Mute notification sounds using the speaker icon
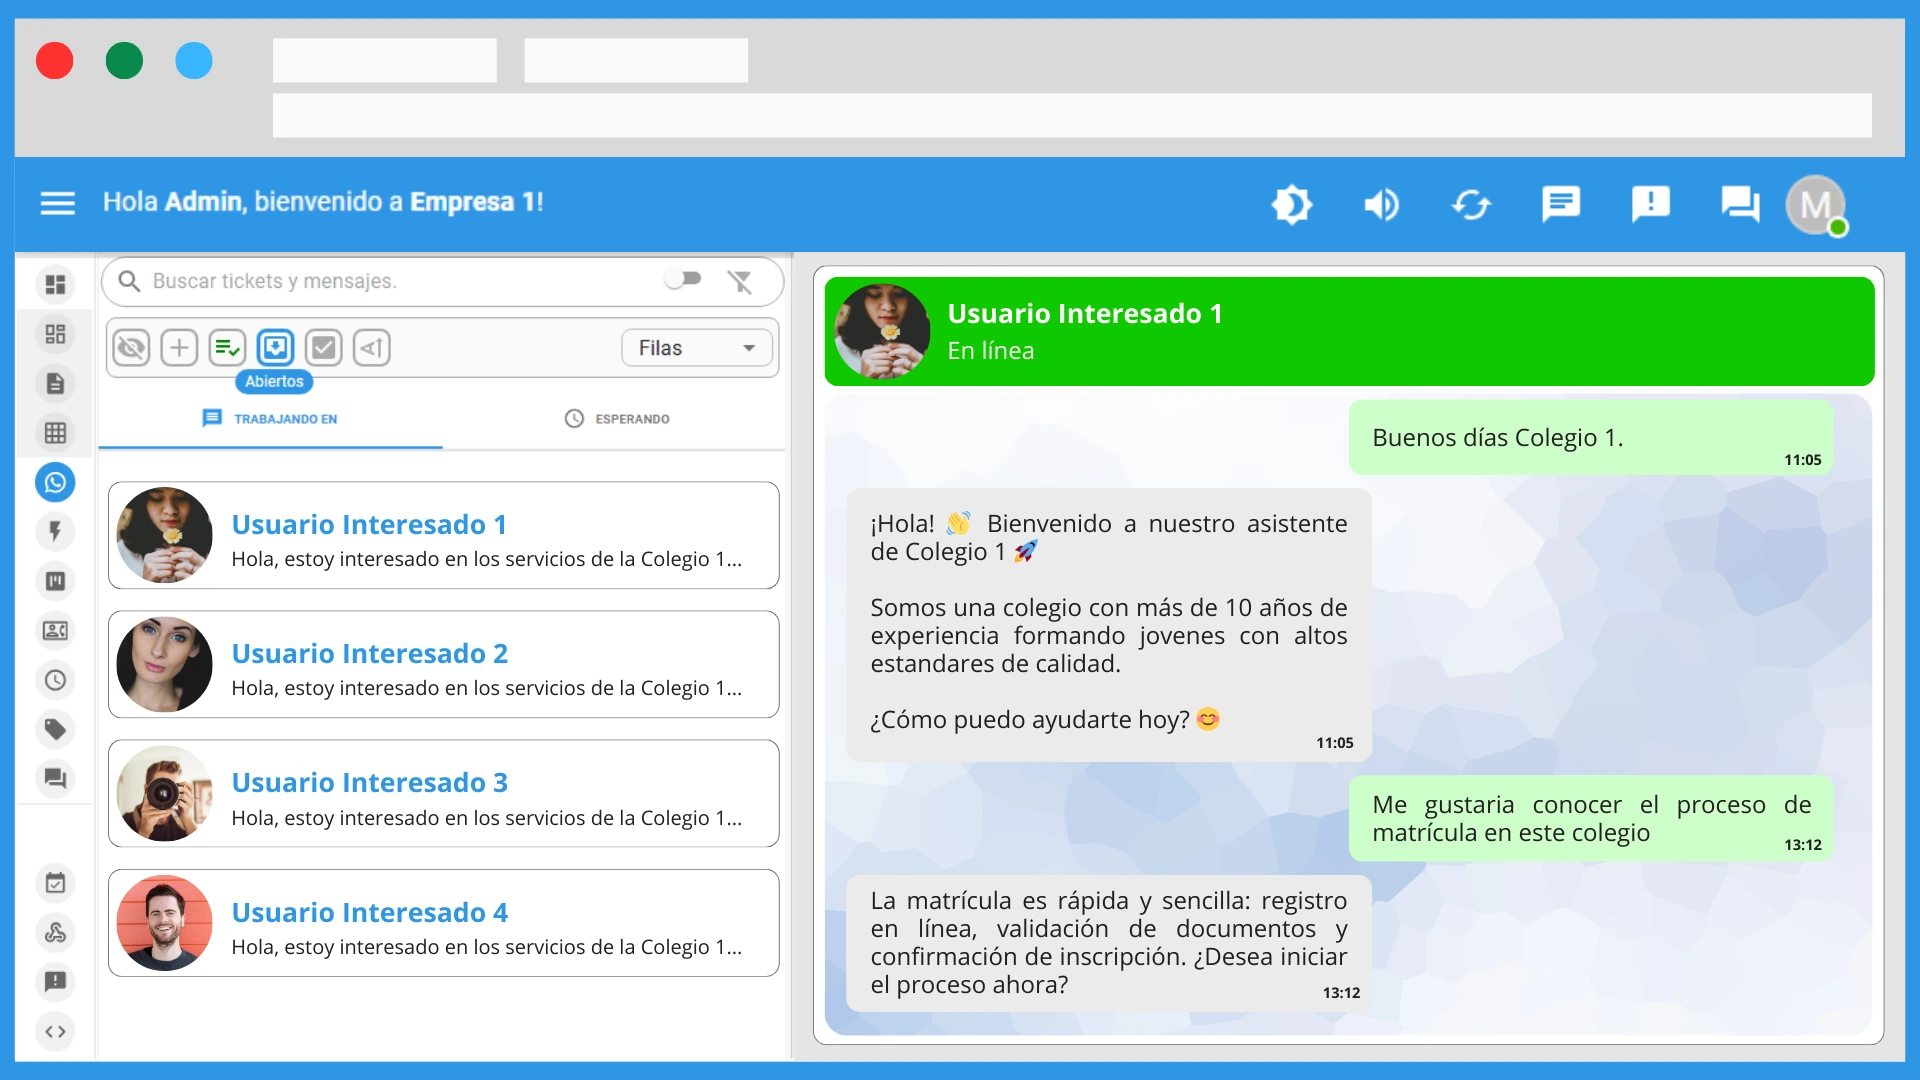 click(1381, 204)
